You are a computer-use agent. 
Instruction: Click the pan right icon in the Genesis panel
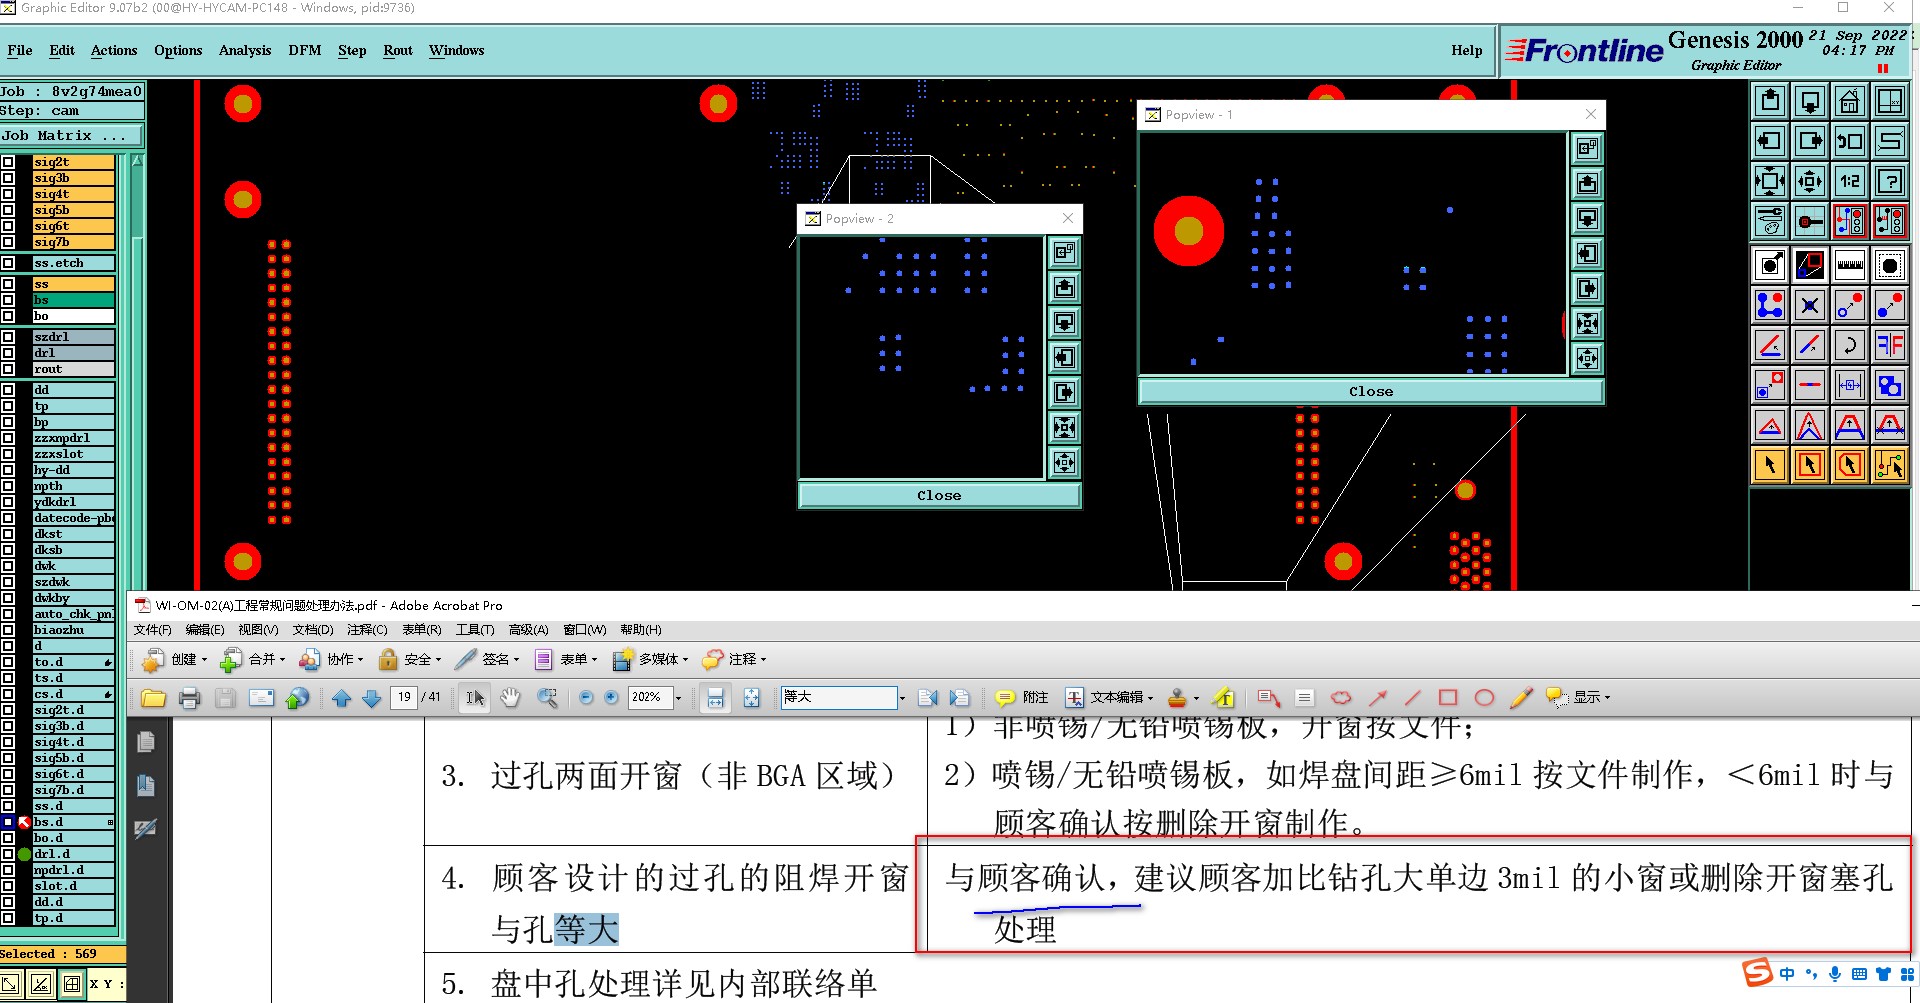point(1810,141)
